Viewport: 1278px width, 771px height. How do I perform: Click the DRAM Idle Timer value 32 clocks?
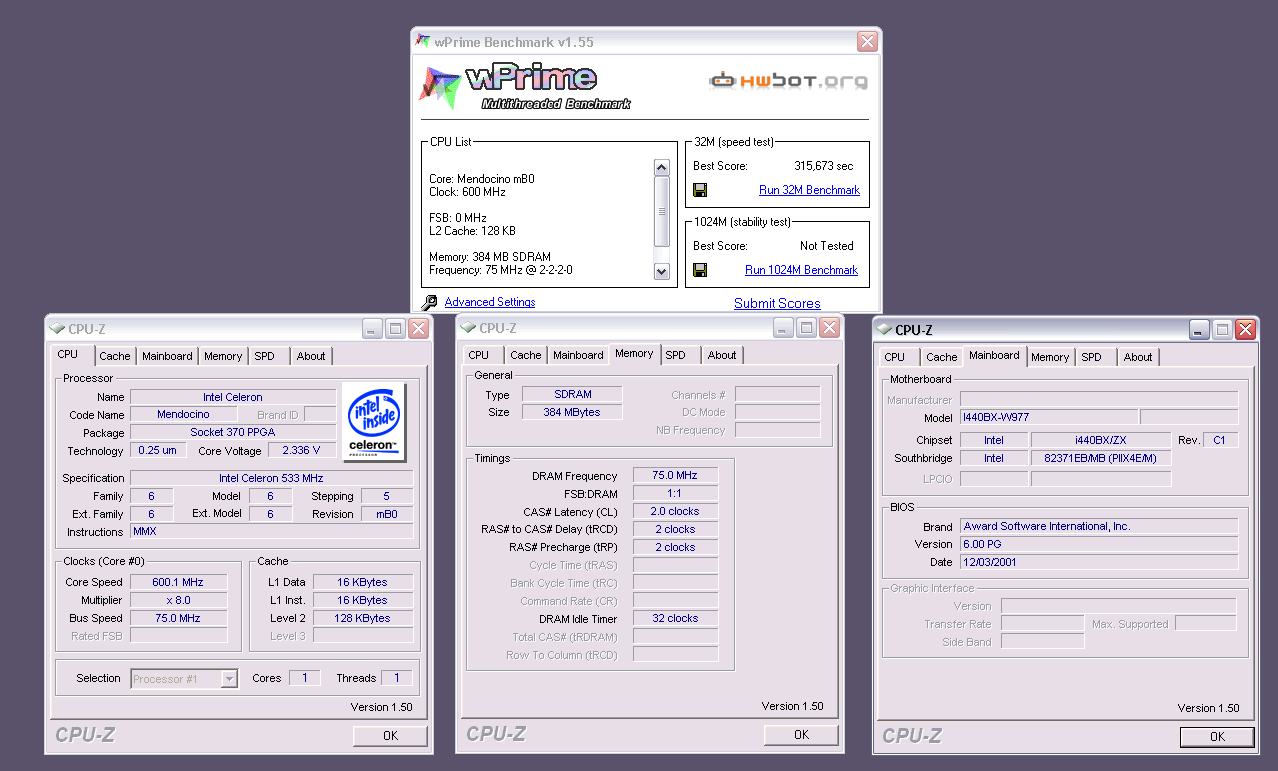(x=675, y=619)
